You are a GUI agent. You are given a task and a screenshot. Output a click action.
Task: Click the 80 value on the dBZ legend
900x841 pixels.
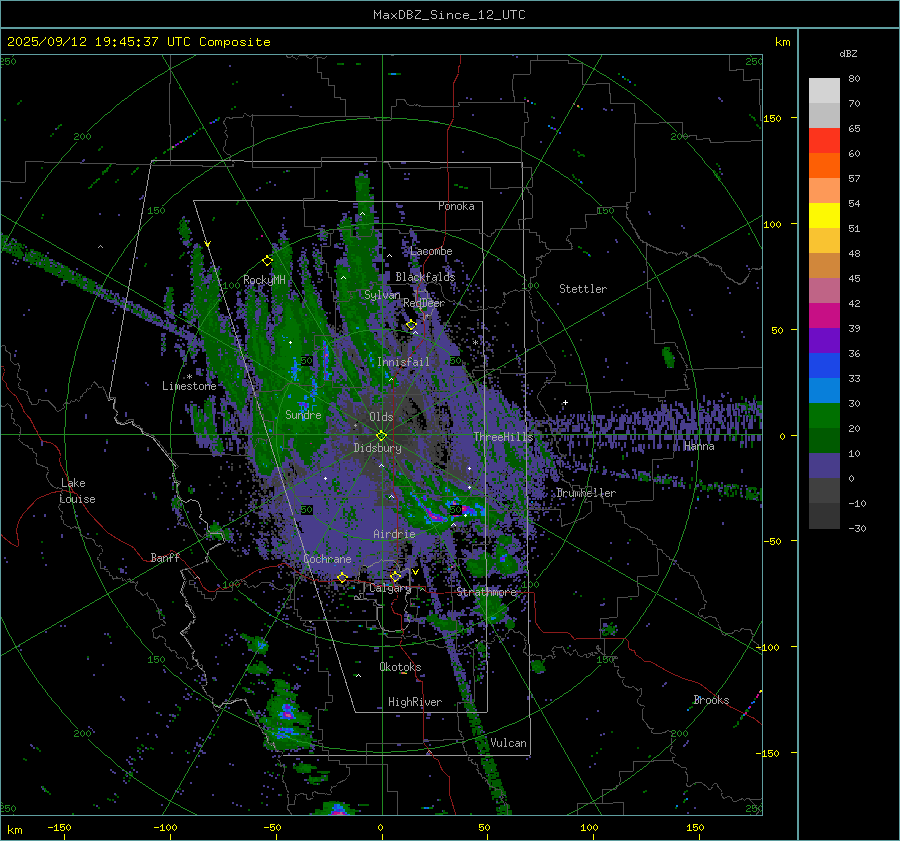[854, 79]
